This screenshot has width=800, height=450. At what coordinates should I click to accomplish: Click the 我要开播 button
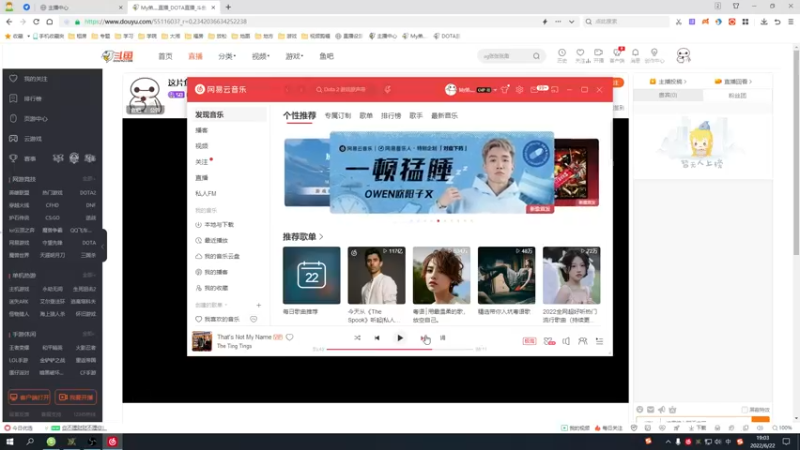pyautogui.click(x=76, y=397)
